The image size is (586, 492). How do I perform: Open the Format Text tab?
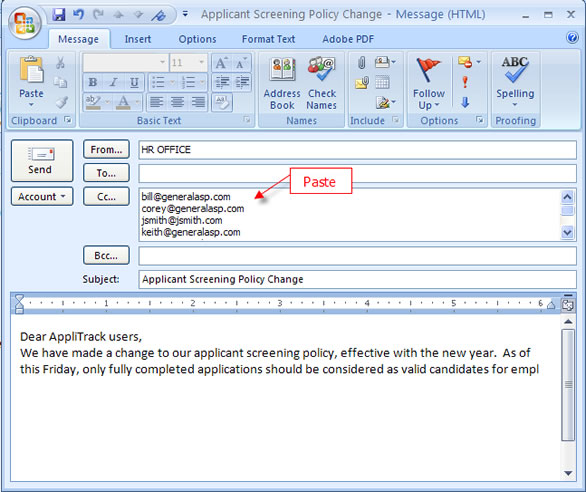point(268,39)
